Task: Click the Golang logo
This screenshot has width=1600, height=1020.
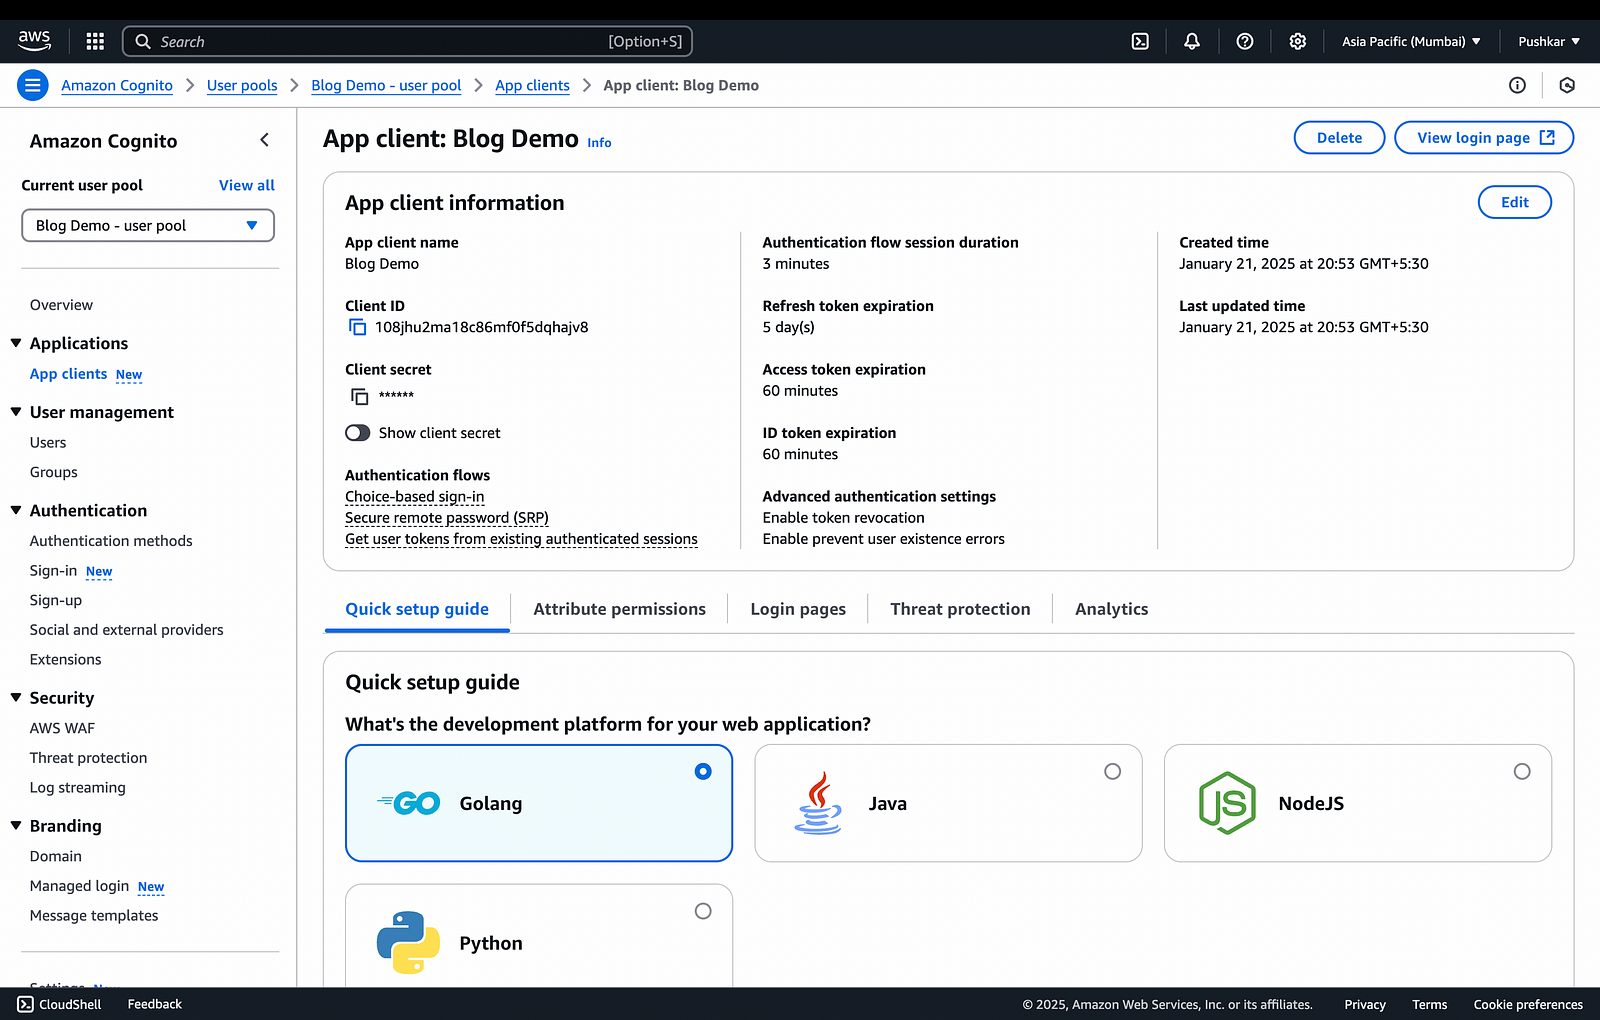Action: point(408,803)
